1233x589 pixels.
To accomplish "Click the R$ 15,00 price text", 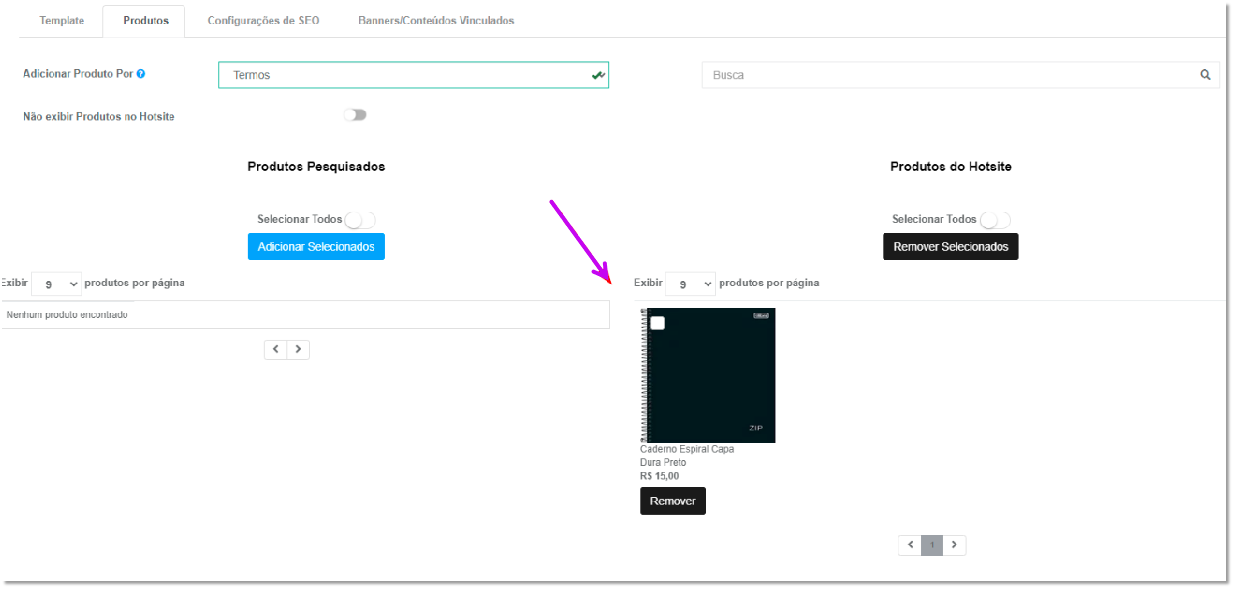I will point(659,476).
